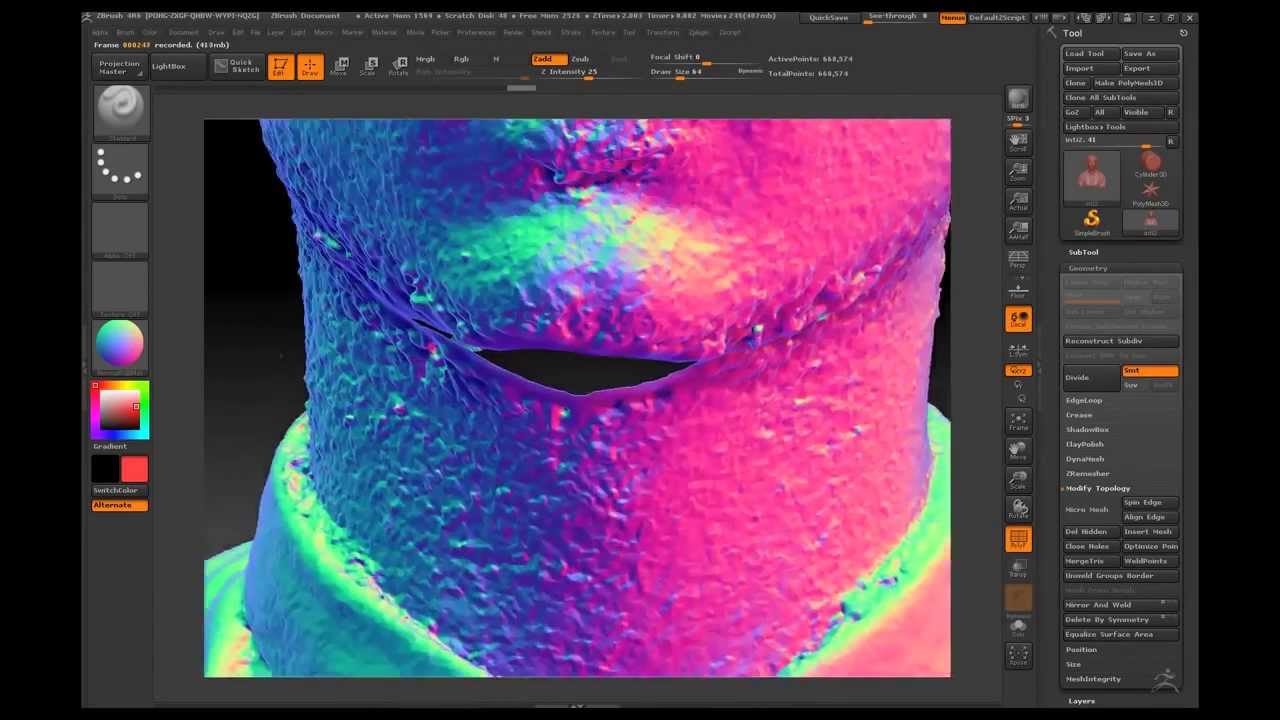
Task: Open the Stroke menu
Action: (571, 32)
